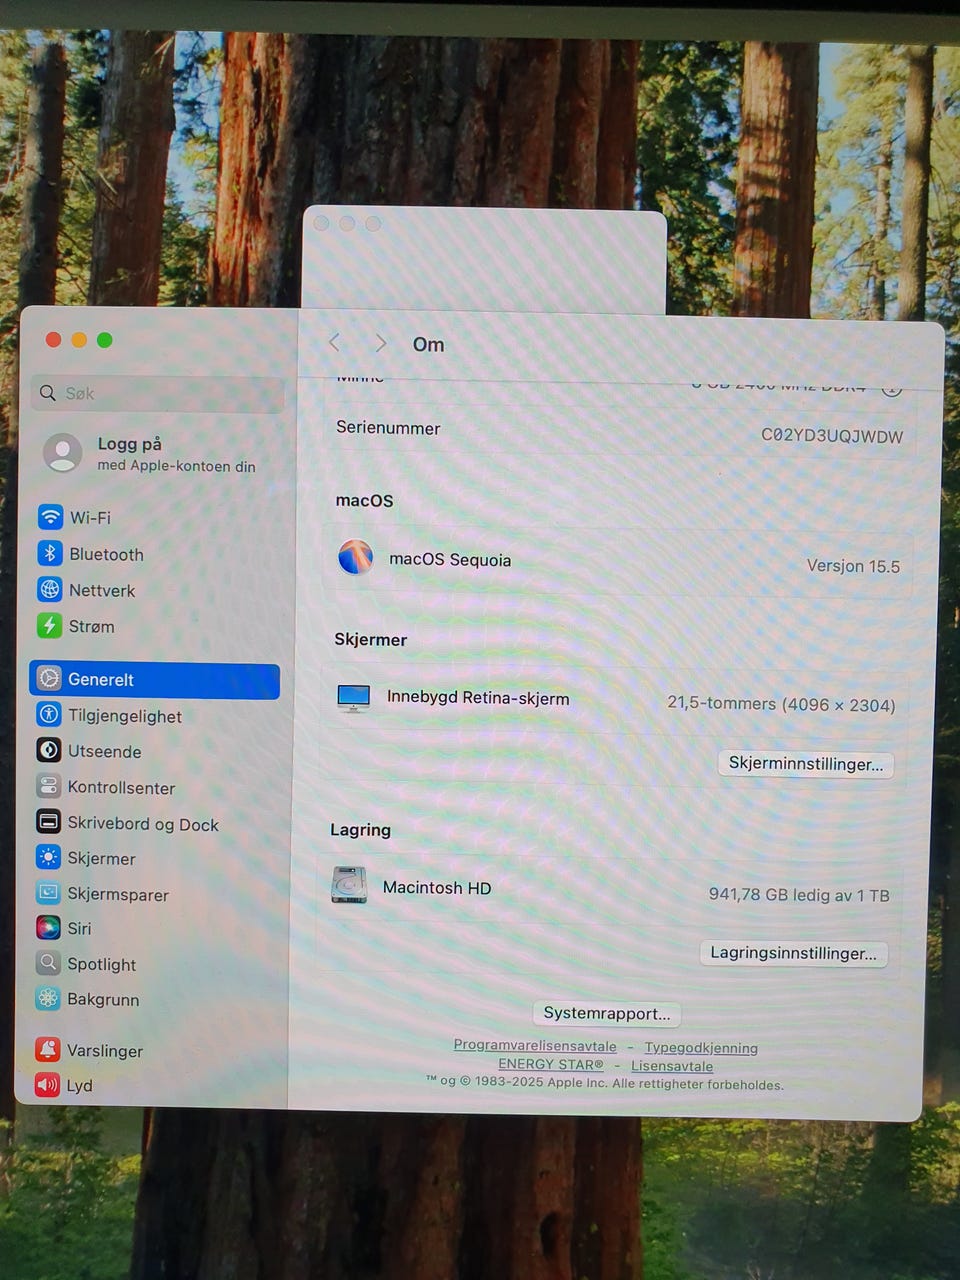Open the Nettverk globe icon
The width and height of the screenshot is (960, 1280).
pos(50,589)
